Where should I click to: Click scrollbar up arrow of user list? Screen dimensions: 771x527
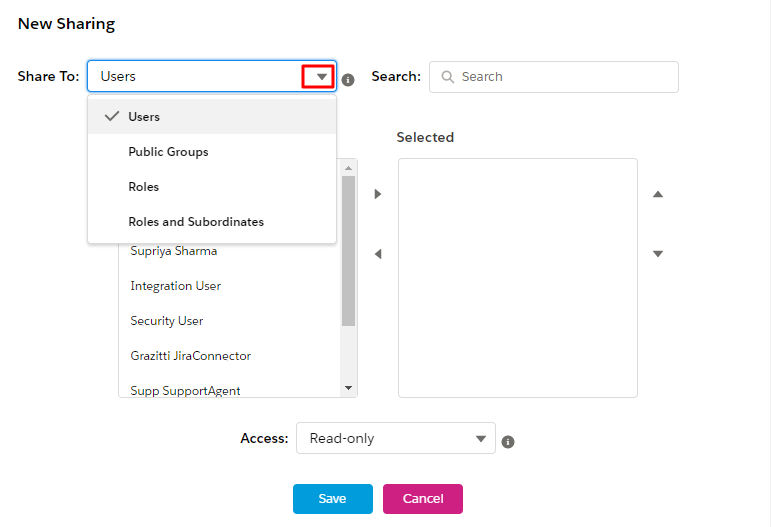pos(349,168)
